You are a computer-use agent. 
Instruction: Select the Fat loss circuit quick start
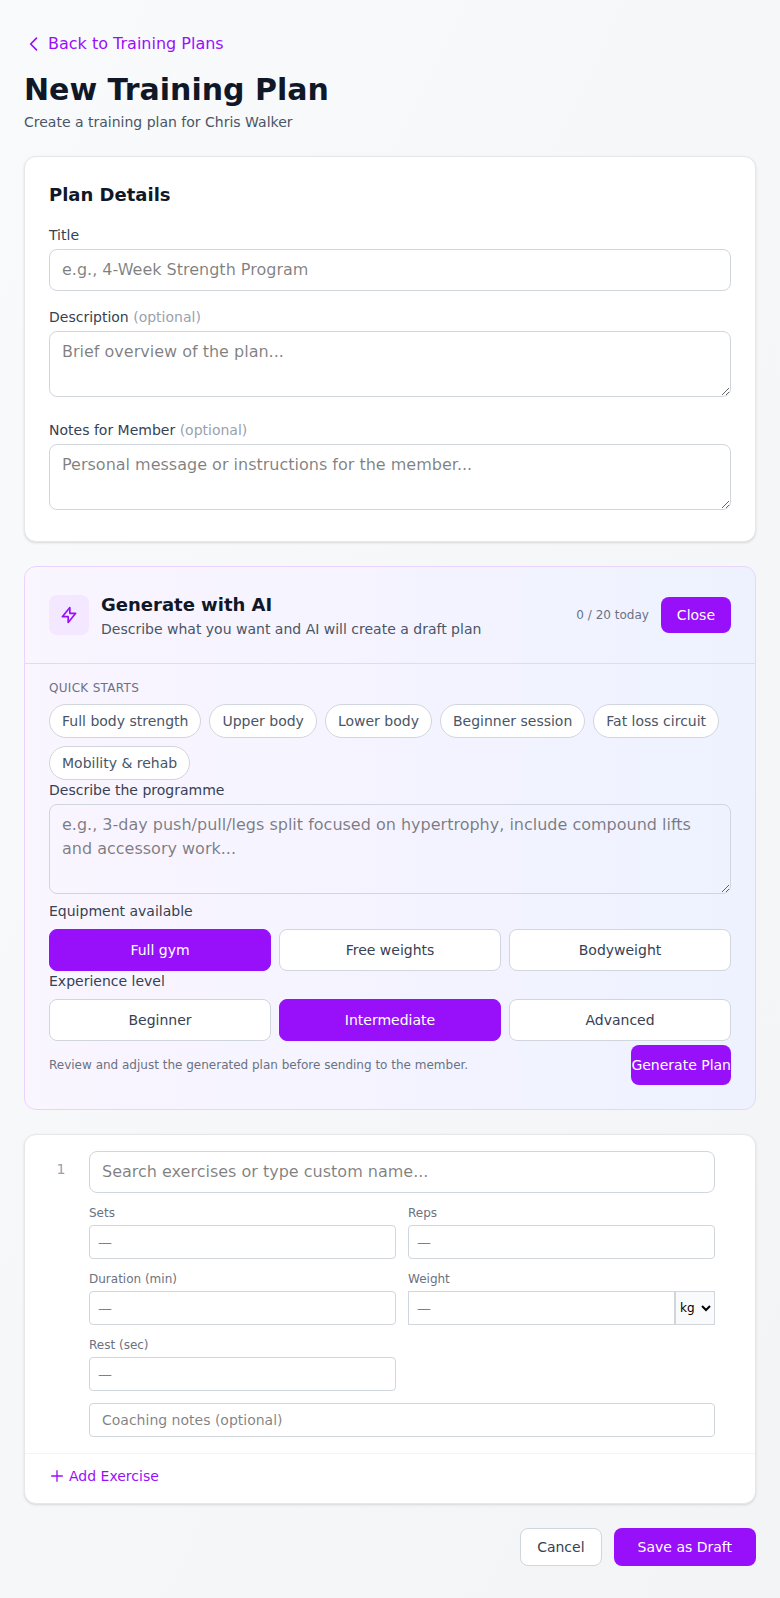(655, 720)
